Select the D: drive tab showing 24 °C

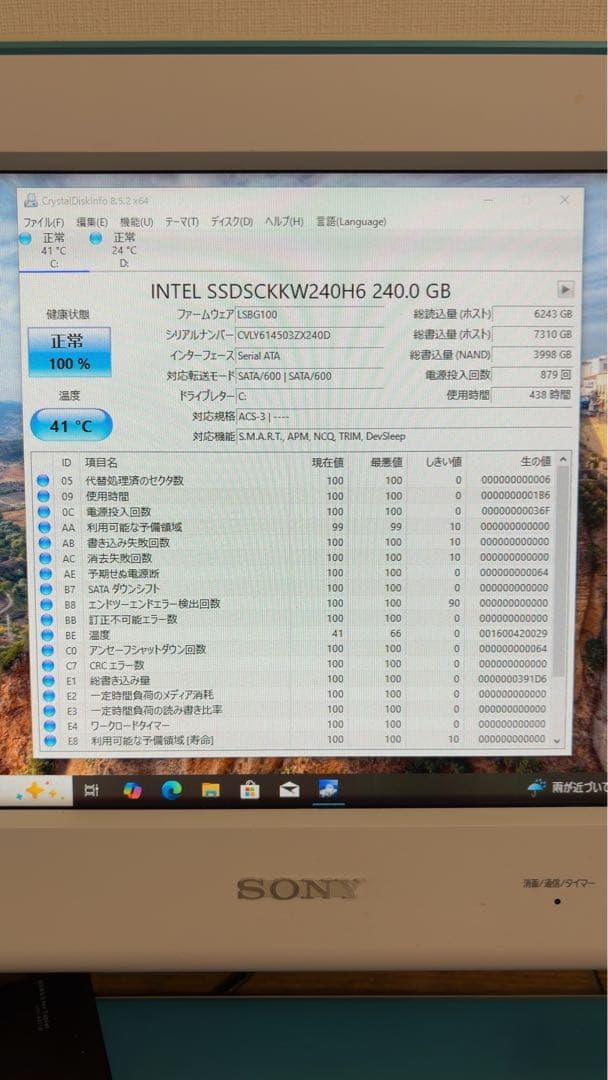pyautogui.click(x=124, y=251)
